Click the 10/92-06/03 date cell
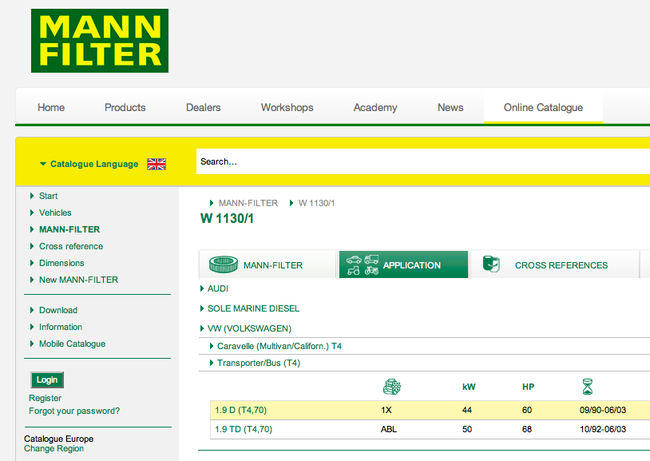The image size is (650, 461). tap(603, 429)
